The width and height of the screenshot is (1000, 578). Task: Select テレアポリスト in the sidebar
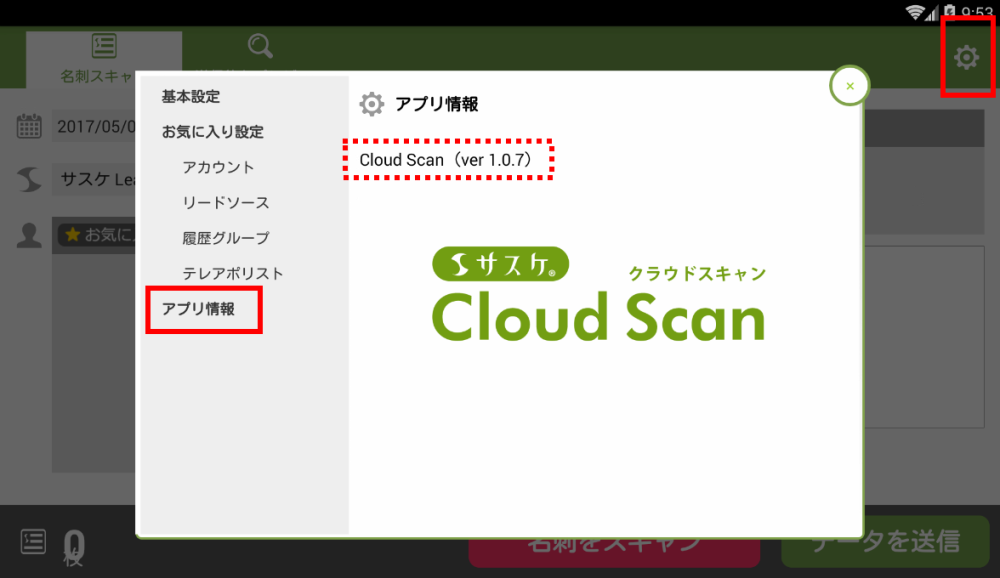(232, 273)
